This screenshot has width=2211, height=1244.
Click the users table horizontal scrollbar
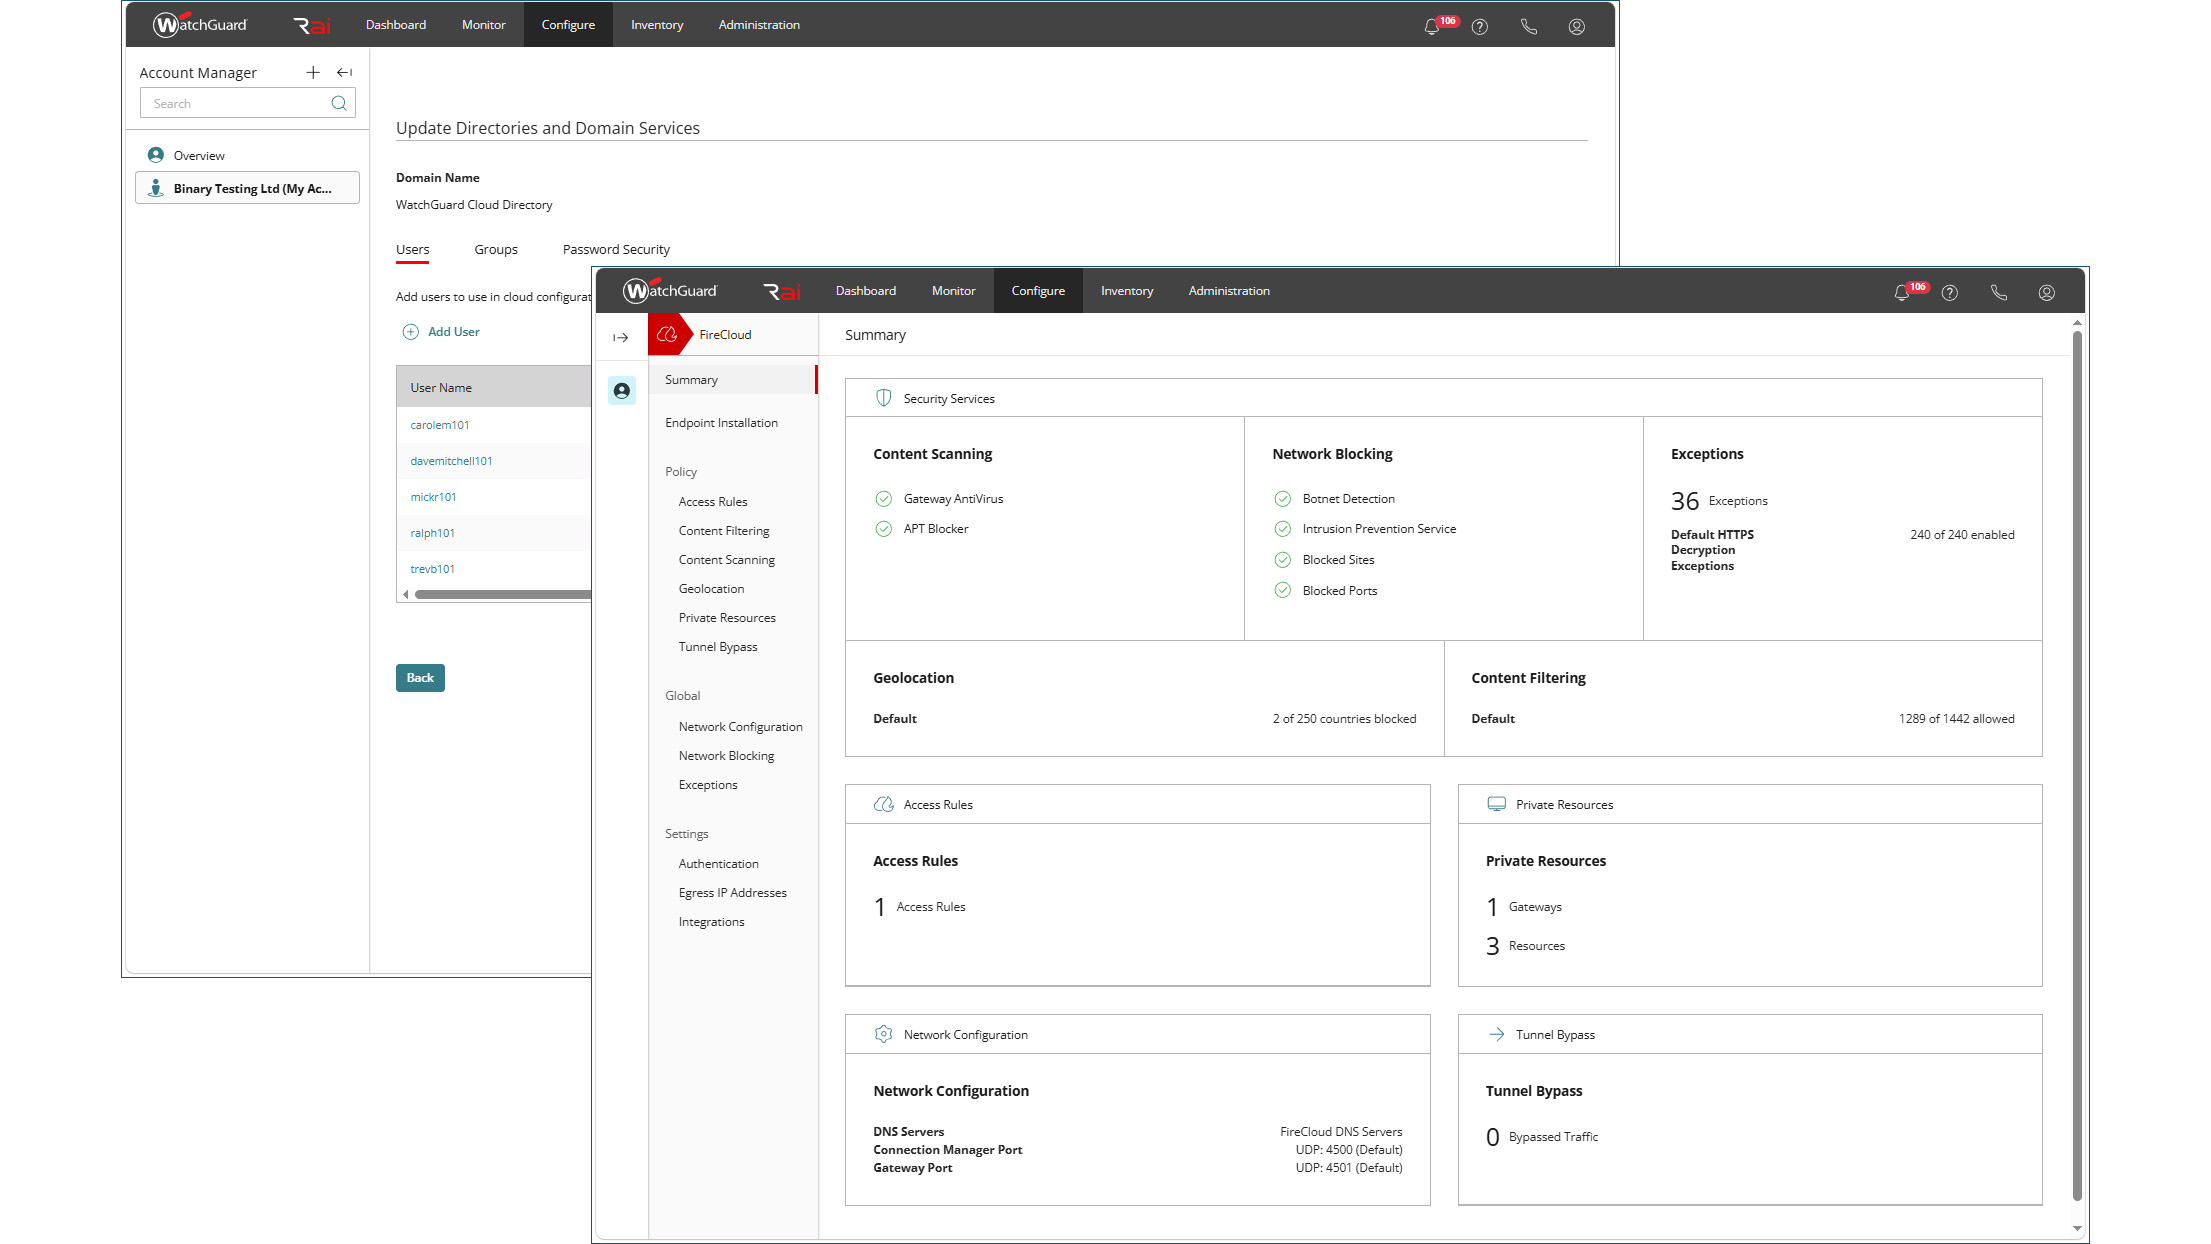tap(502, 595)
